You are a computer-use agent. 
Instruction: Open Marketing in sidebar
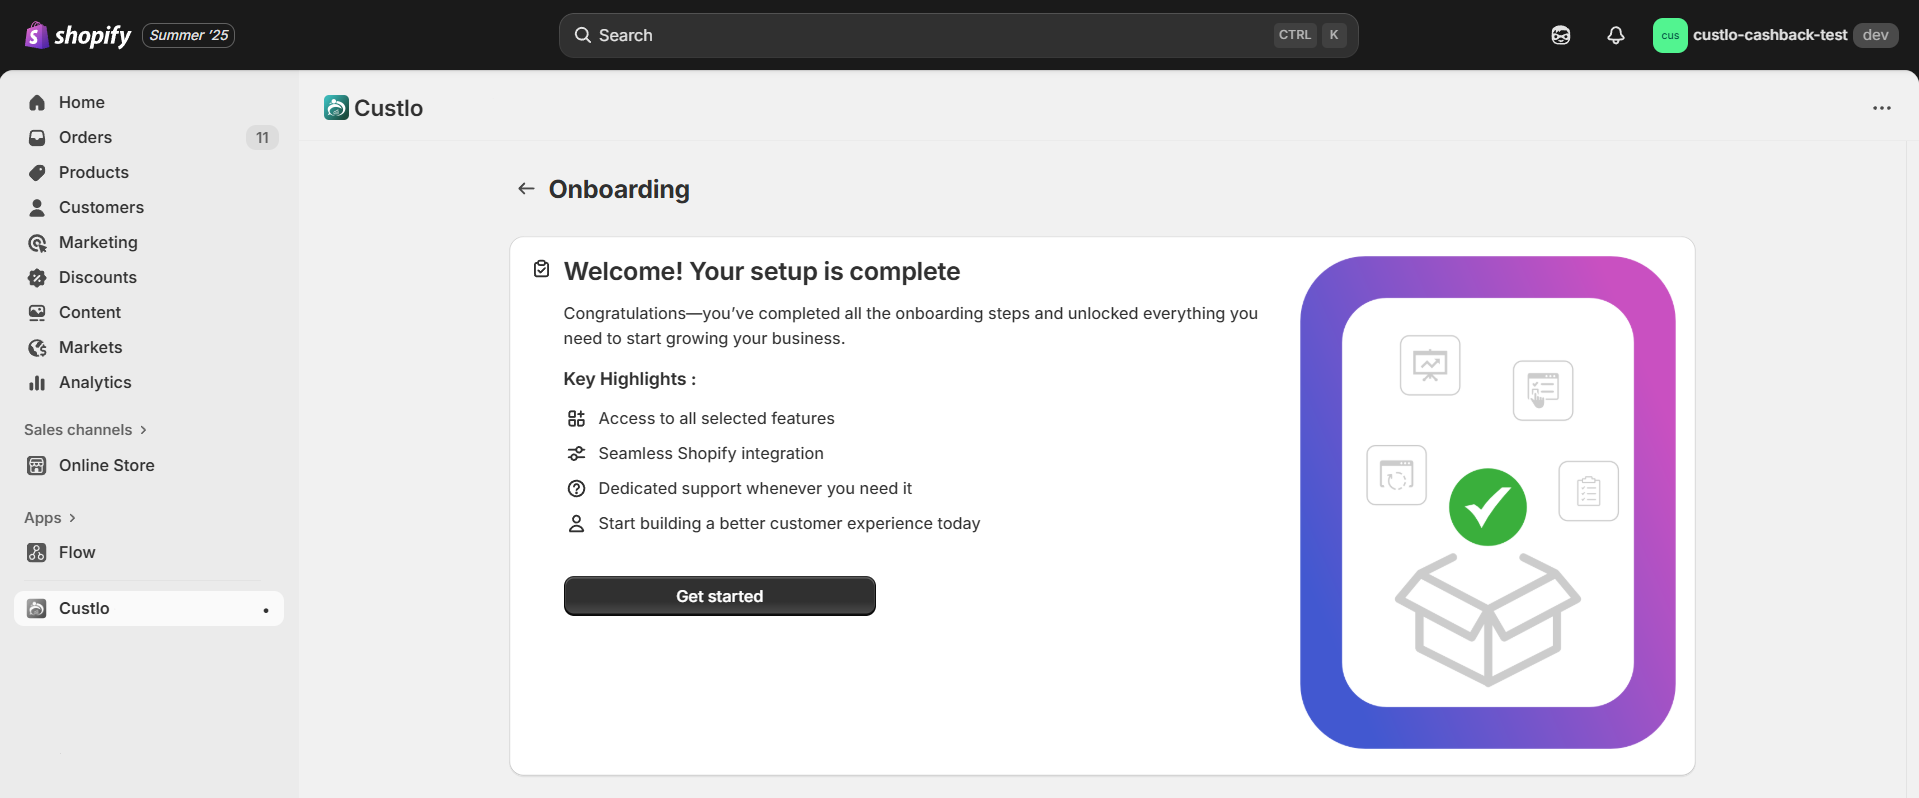[149, 242]
